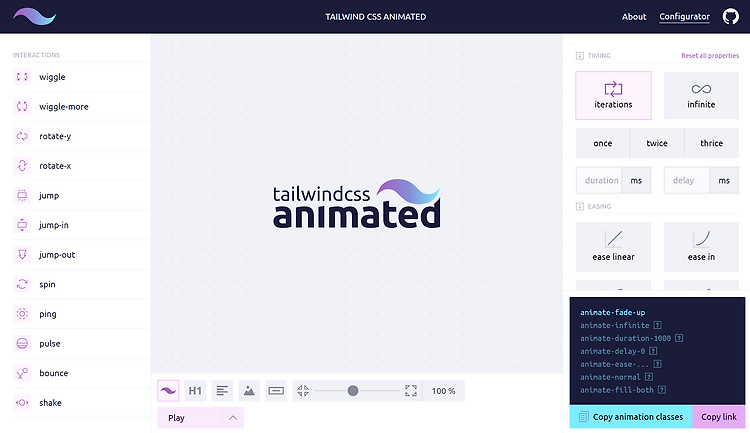Open the Configurator page

coord(684,17)
